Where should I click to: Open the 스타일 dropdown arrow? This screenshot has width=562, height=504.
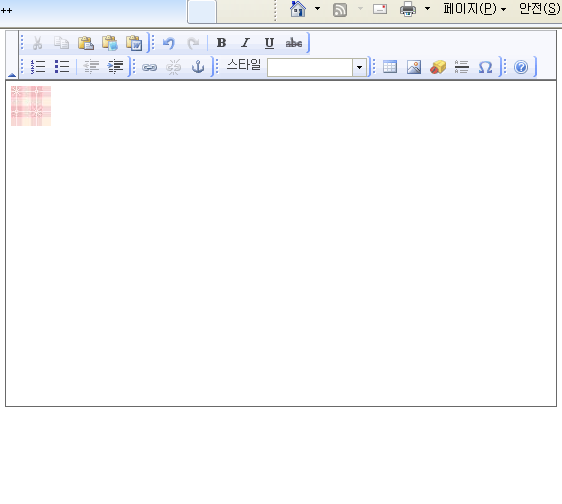[359, 67]
